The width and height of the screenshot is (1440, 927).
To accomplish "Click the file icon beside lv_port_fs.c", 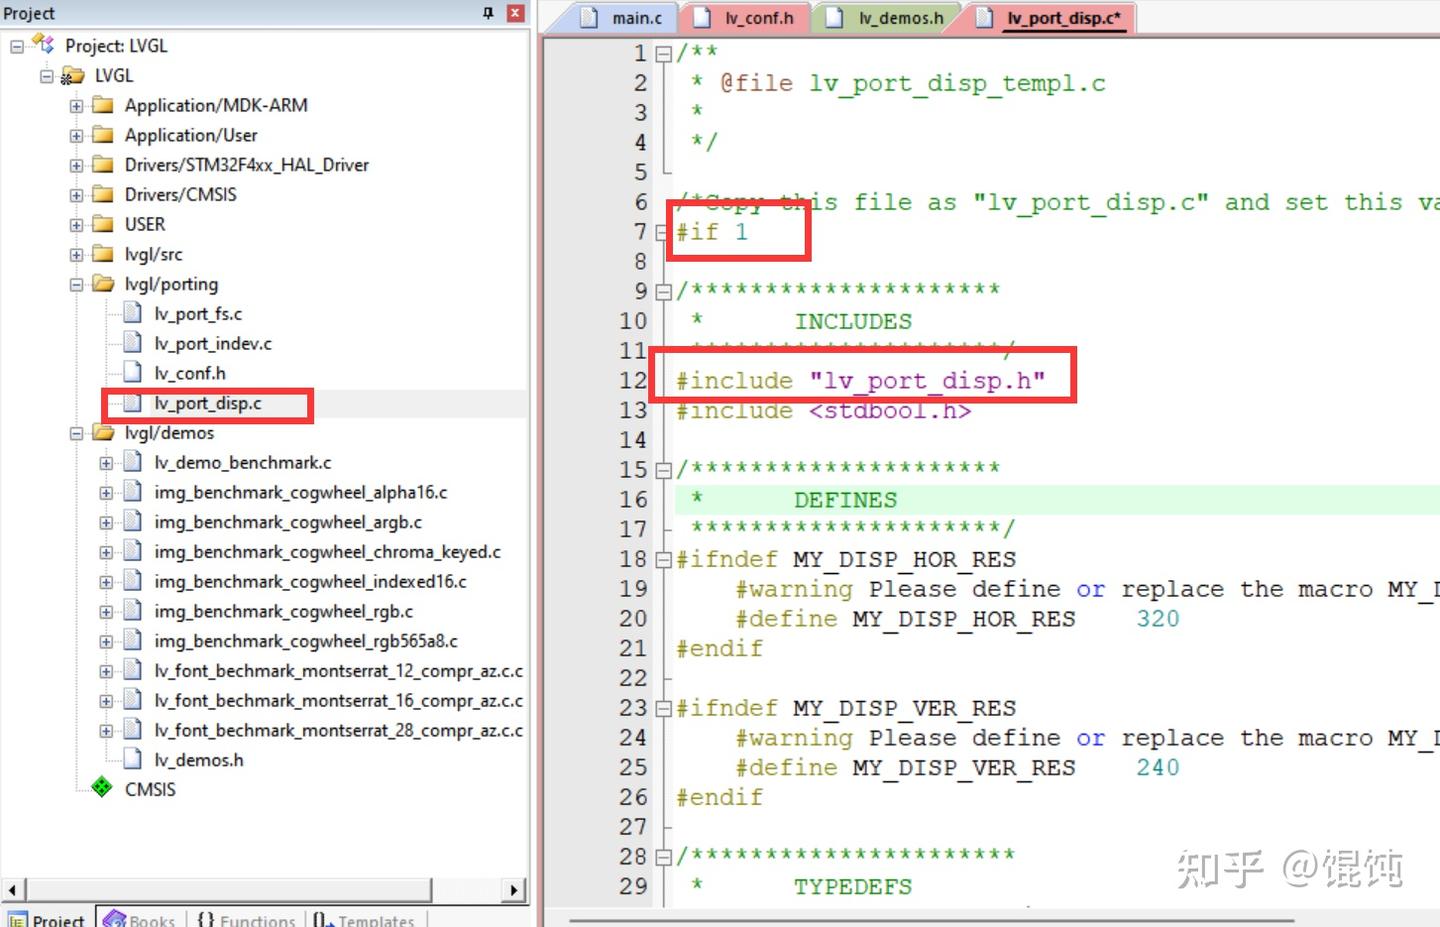I will pyautogui.click(x=132, y=313).
